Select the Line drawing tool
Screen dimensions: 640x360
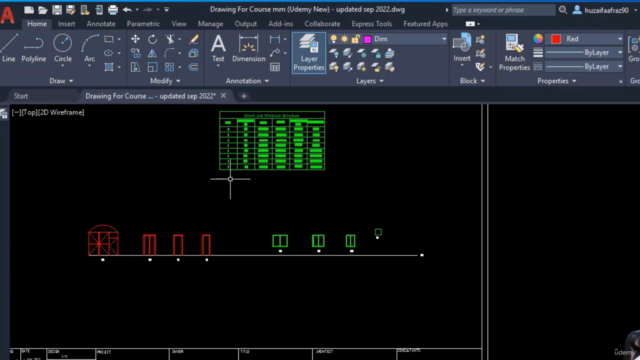pos(9,48)
